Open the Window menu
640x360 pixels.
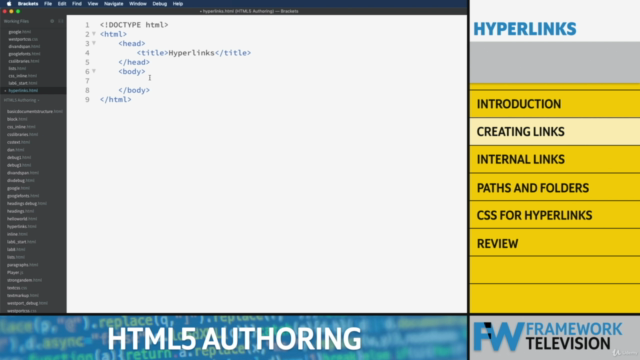click(138, 4)
